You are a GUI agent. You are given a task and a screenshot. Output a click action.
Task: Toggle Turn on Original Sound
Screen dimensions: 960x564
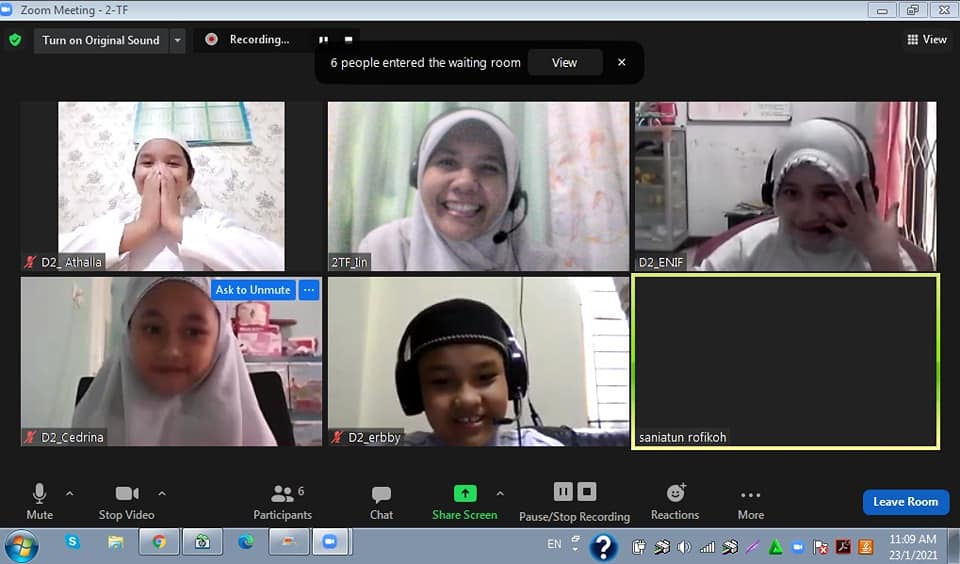(x=100, y=40)
